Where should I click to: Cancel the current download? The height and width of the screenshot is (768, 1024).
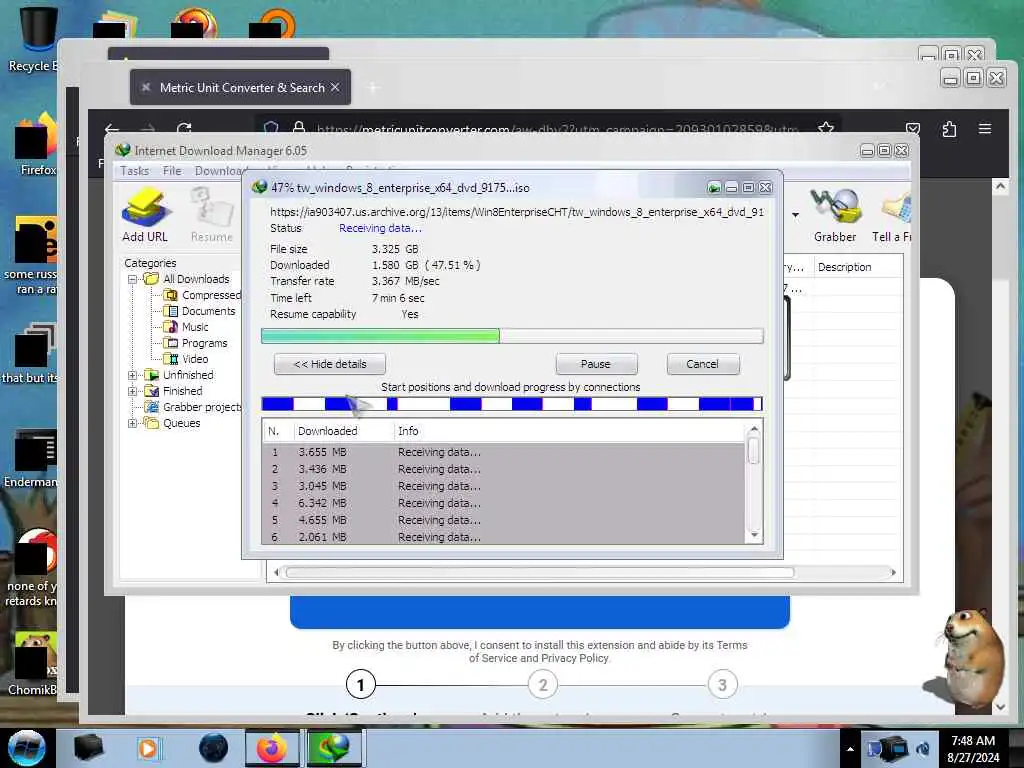(x=703, y=364)
